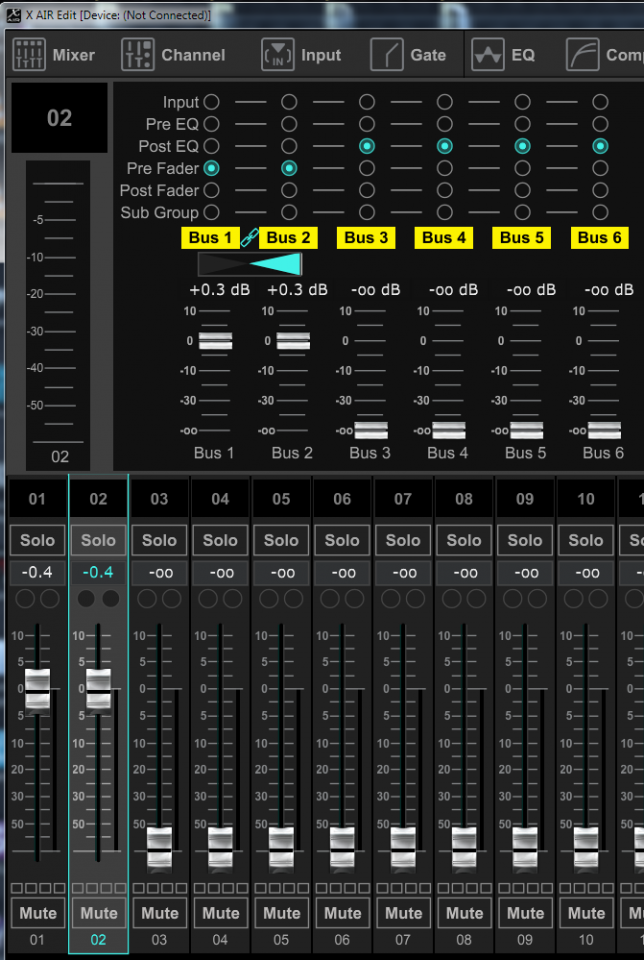Open the Mixer tab icon
644x960 pixels.
(x=29, y=55)
